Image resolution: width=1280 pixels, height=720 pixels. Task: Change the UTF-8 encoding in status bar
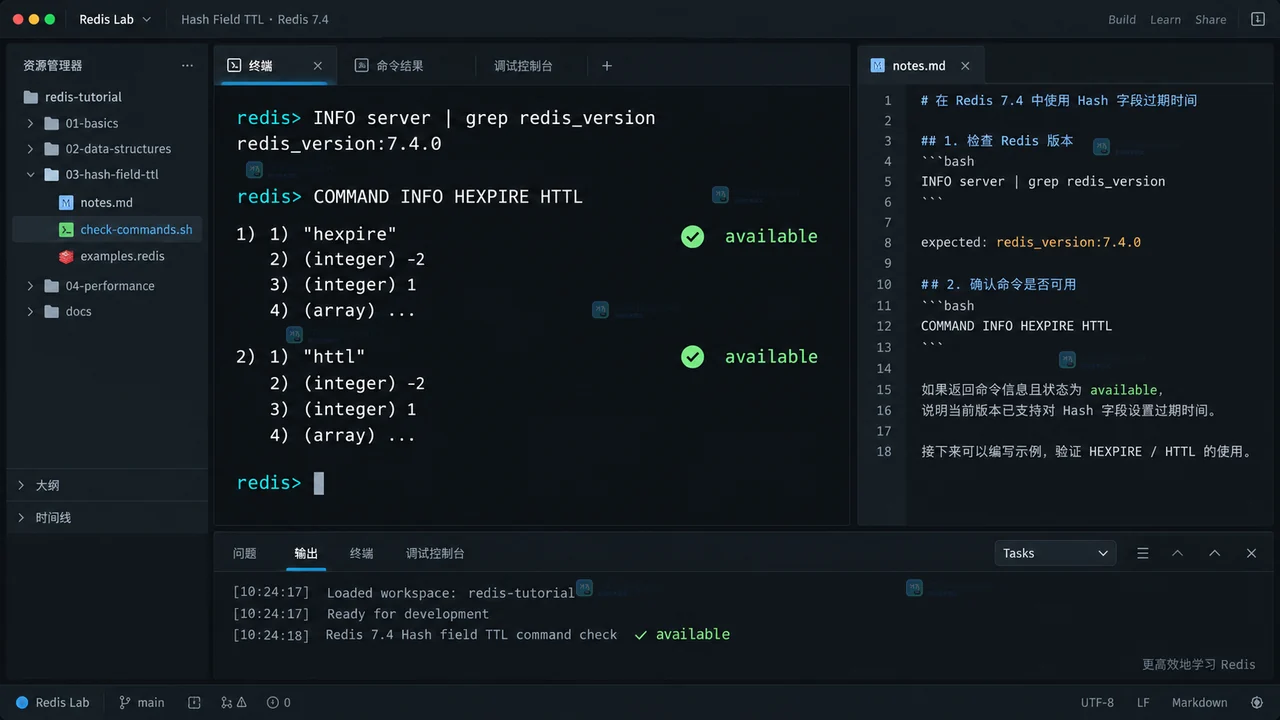(x=1097, y=703)
